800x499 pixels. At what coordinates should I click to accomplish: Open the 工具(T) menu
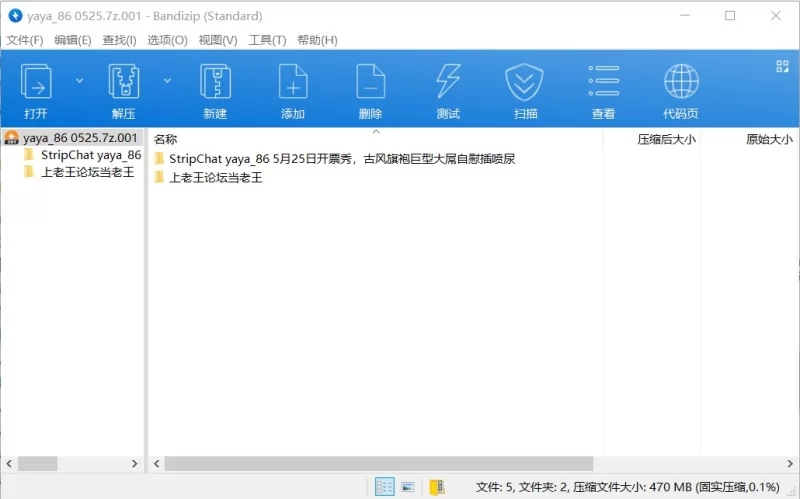click(x=267, y=40)
